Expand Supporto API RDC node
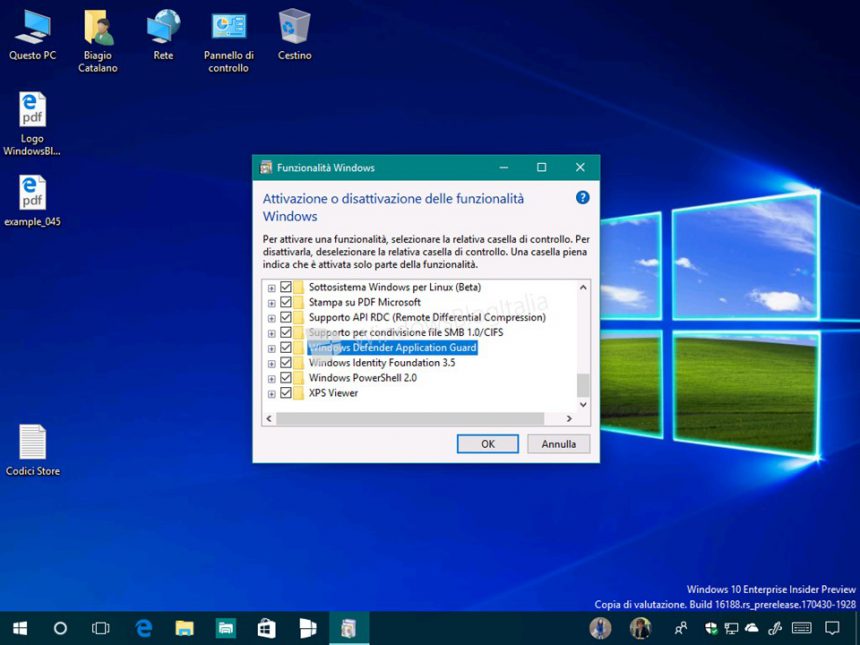The image size is (860, 645). [271, 318]
